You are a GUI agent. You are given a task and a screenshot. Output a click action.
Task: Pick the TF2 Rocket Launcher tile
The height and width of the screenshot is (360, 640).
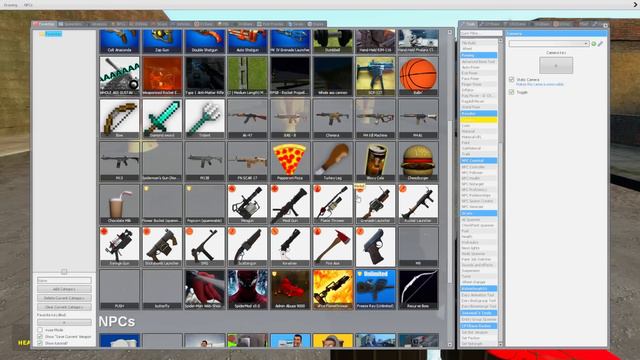(418, 204)
